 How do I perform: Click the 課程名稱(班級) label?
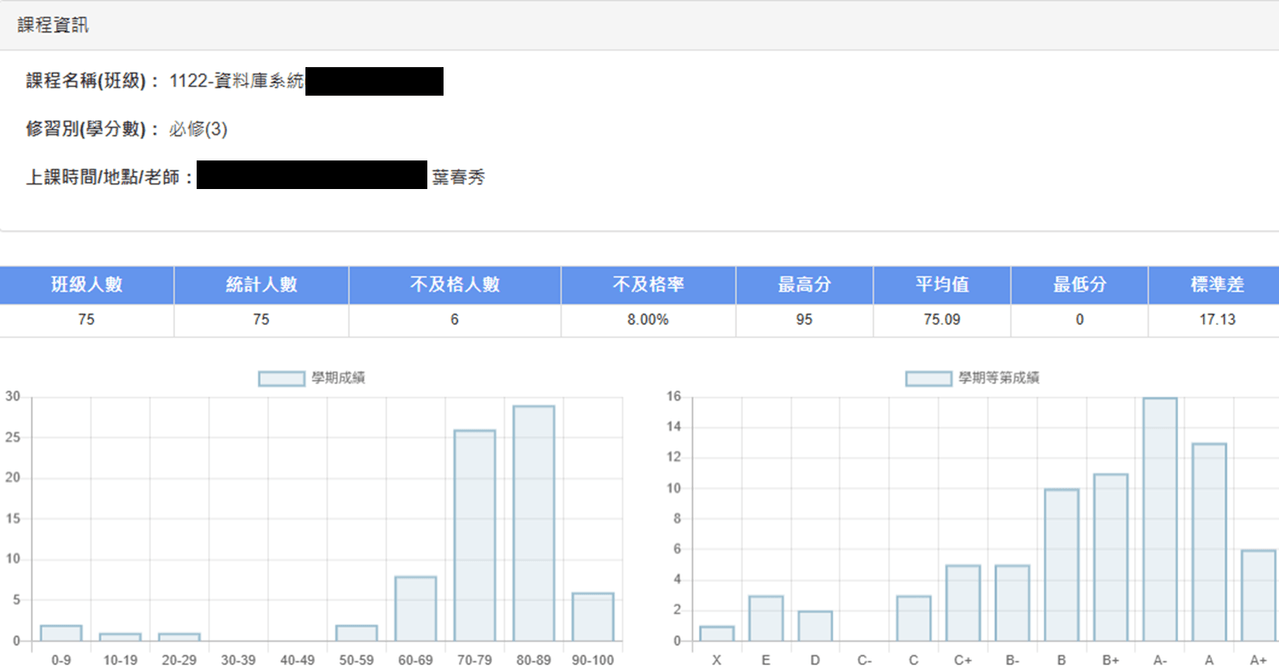[93, 81]
